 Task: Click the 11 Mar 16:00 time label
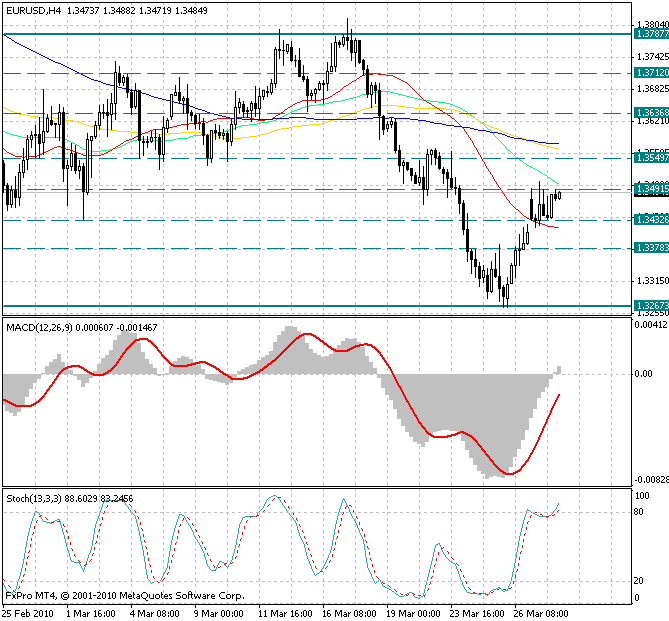tap(285, 614)
